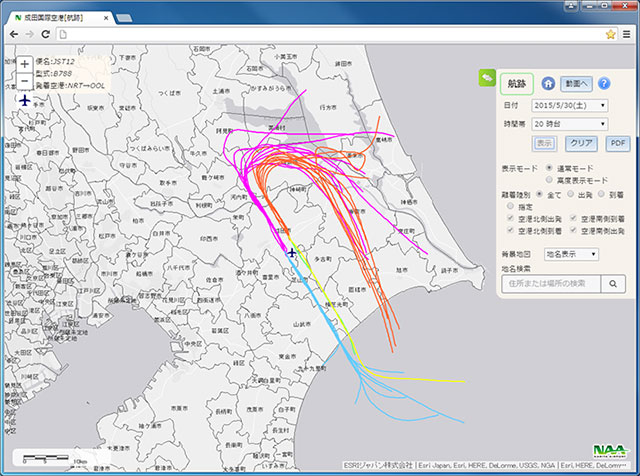Click the home icon in flight track panel

coord(549,83)
